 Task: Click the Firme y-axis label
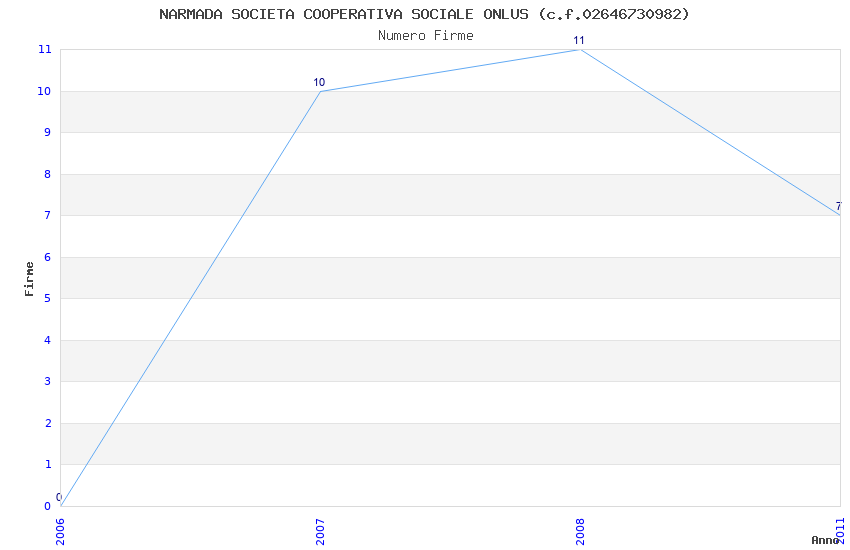[29, 279]
